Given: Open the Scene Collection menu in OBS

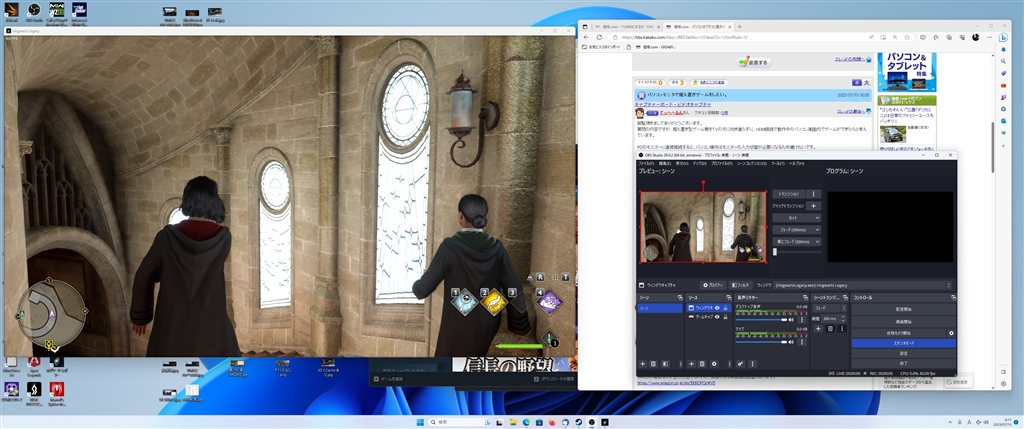Looking at the screenshot, I should pyautogui.click(x=752, y=163).
